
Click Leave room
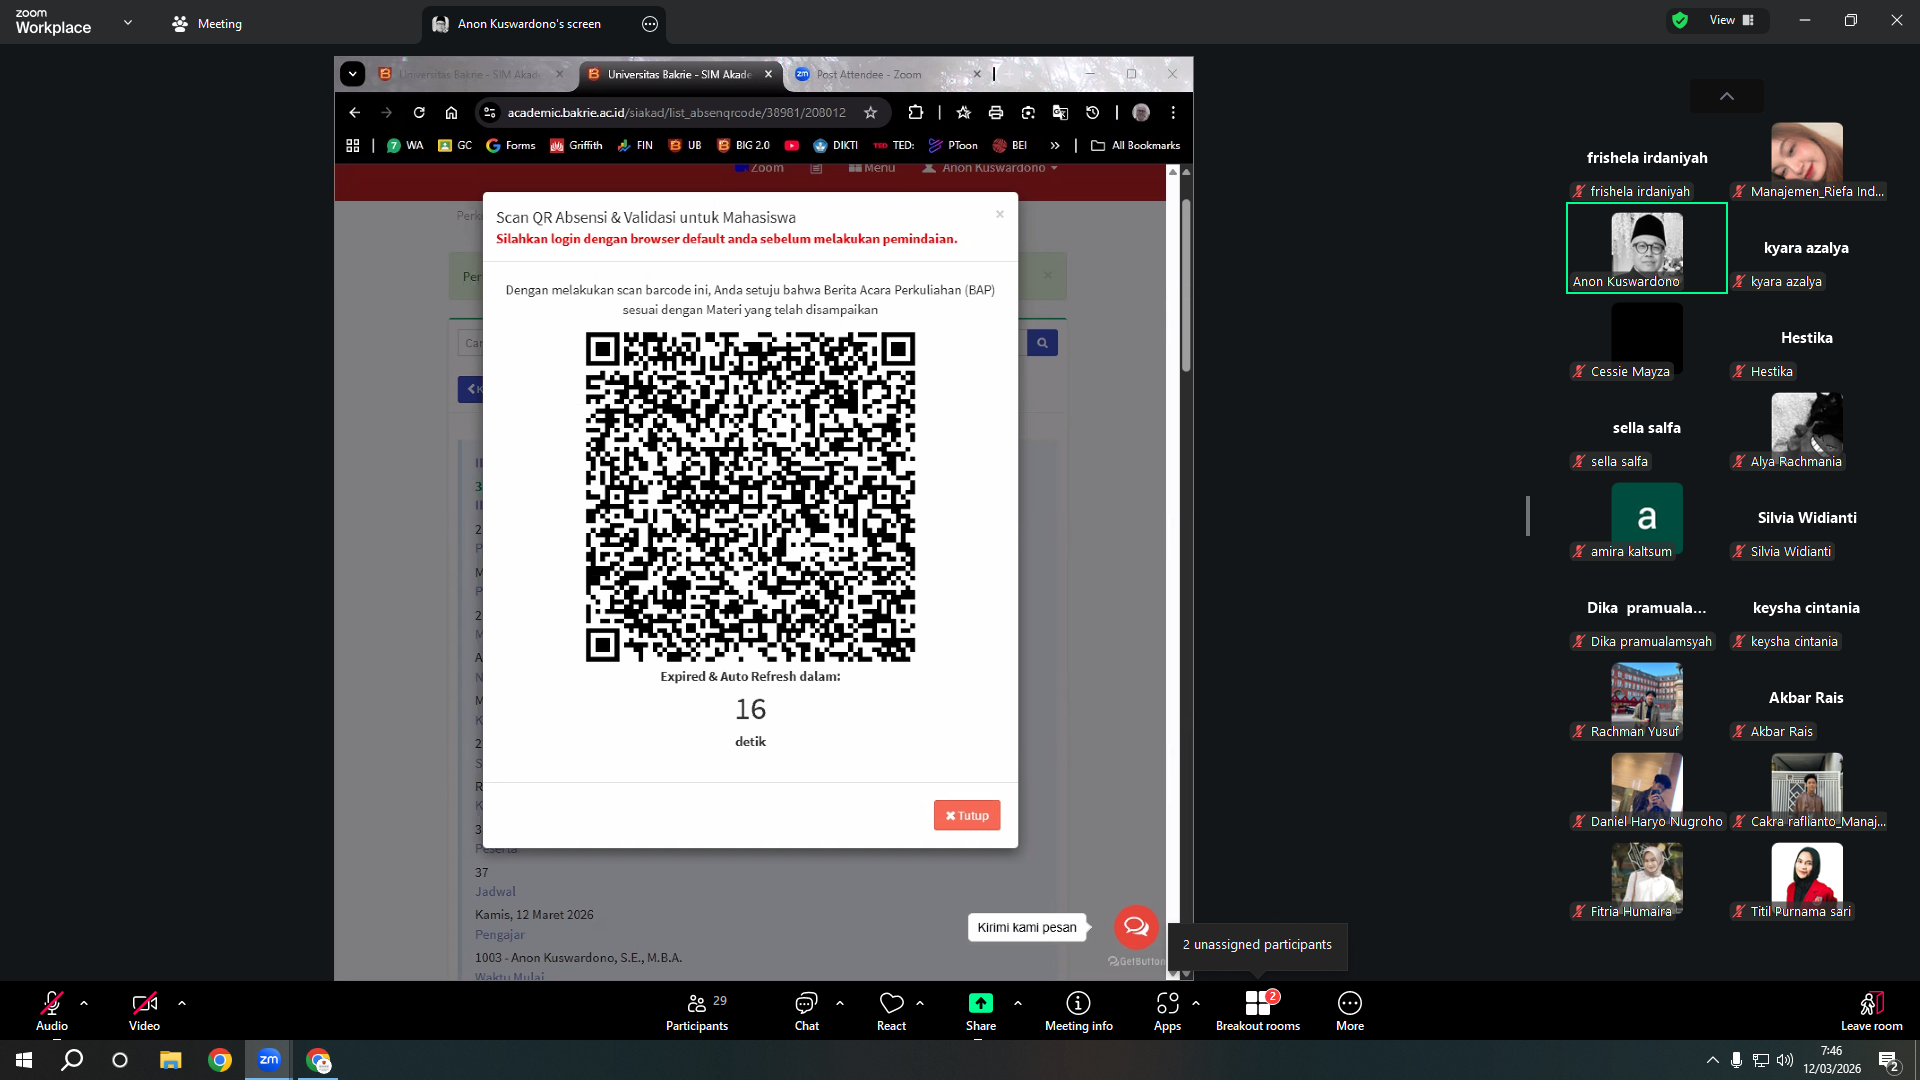pos(1871,1010)
